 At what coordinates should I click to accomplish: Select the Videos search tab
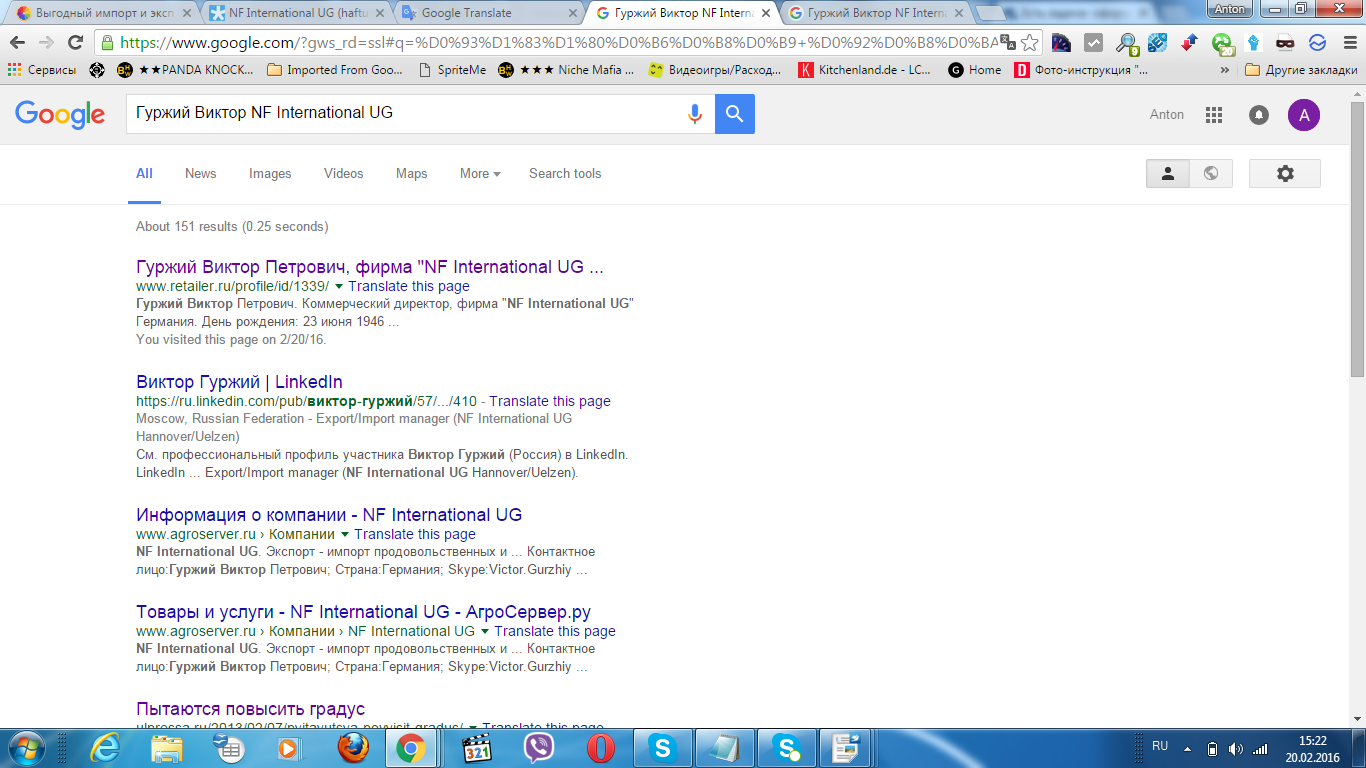tap(344, 174)
